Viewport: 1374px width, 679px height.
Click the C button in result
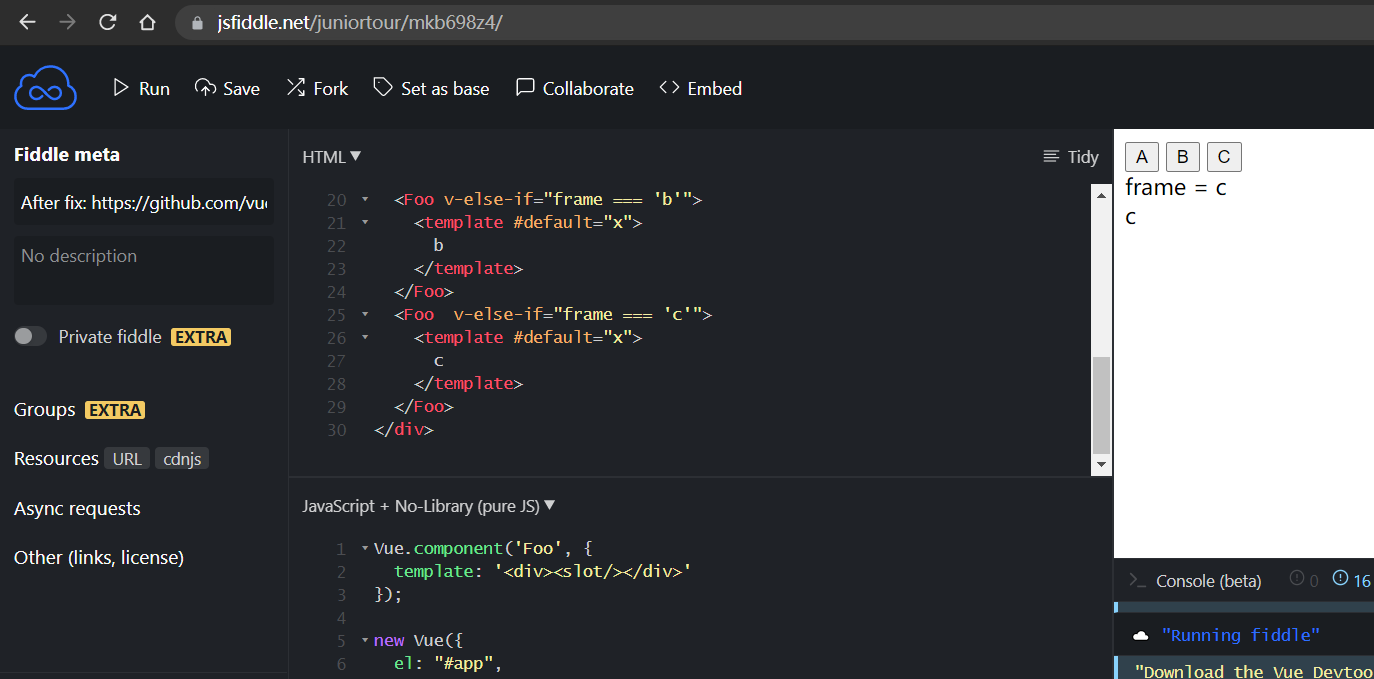(x=1223, y=157)
